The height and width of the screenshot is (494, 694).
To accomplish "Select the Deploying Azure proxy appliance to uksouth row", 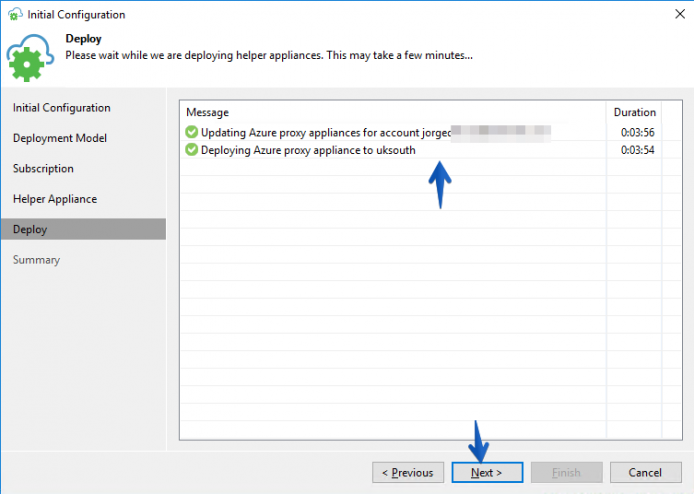I will tap(420, 150).
